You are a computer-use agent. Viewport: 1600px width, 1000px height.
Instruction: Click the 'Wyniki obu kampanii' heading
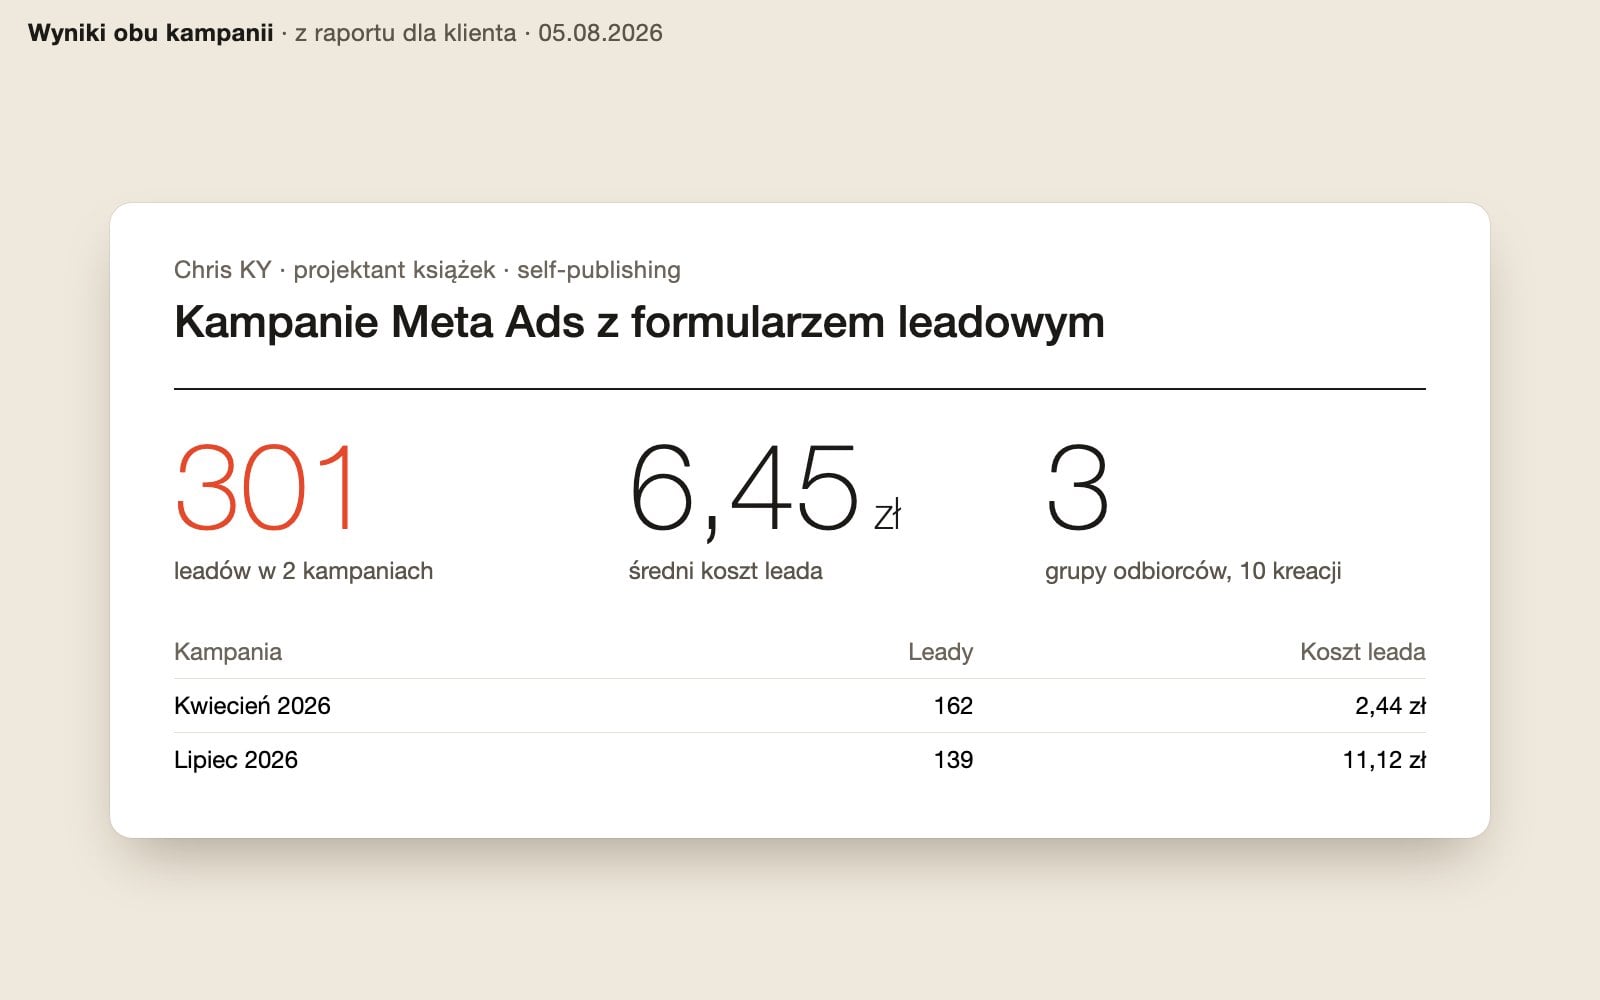point(150,33)
